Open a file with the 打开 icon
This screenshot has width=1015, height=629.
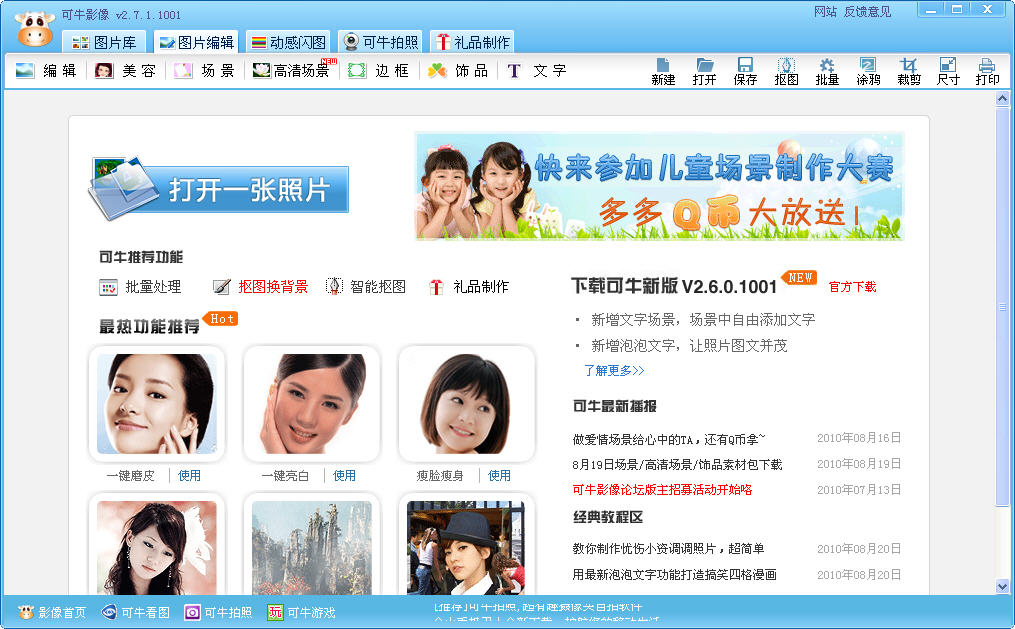pos(704,71)
